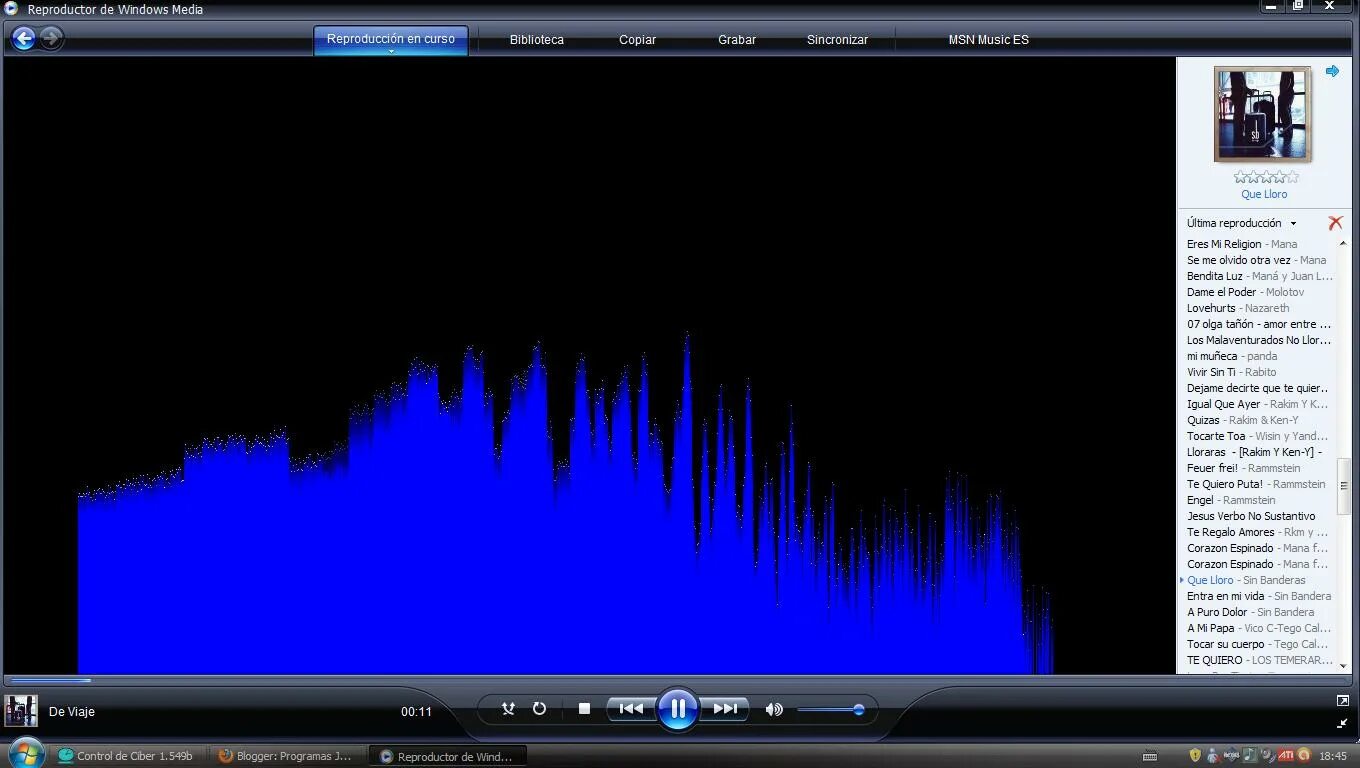Select Quizas by Rakim & Ken-Y

[1260, 420]
